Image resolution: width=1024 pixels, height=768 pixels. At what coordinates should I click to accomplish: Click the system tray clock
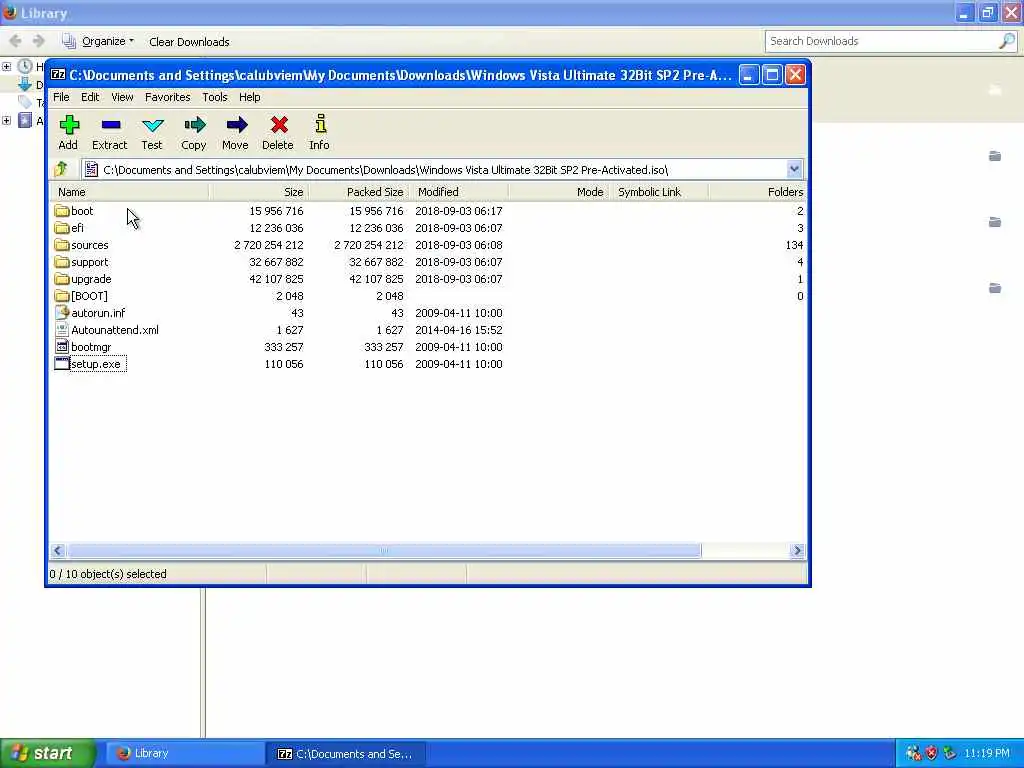(x=987, y=753)
